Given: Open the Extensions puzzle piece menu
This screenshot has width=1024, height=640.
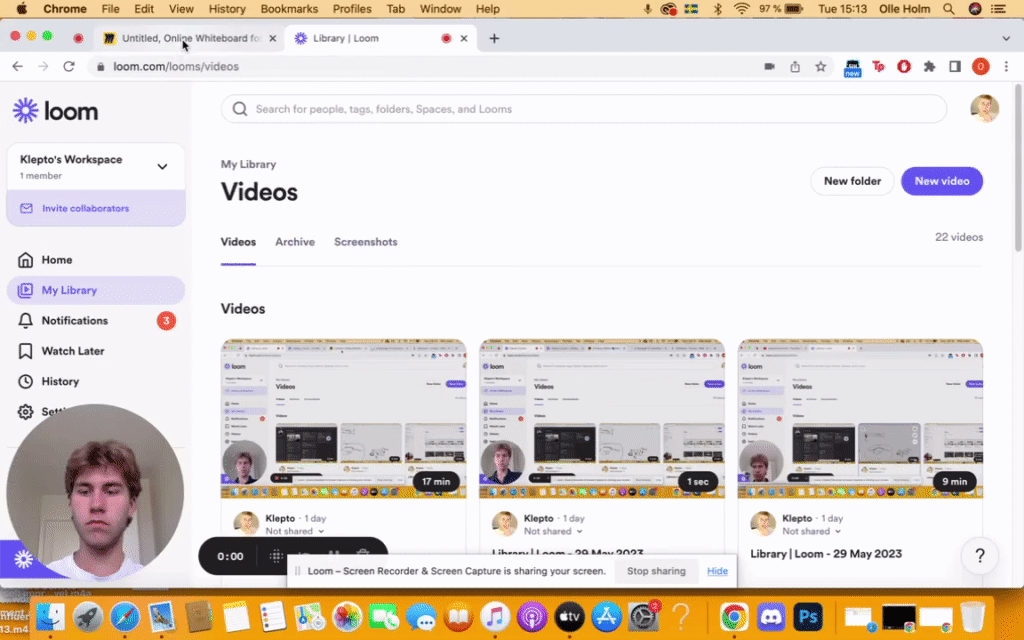Looking at the screenshot, I should coord(929,67).
